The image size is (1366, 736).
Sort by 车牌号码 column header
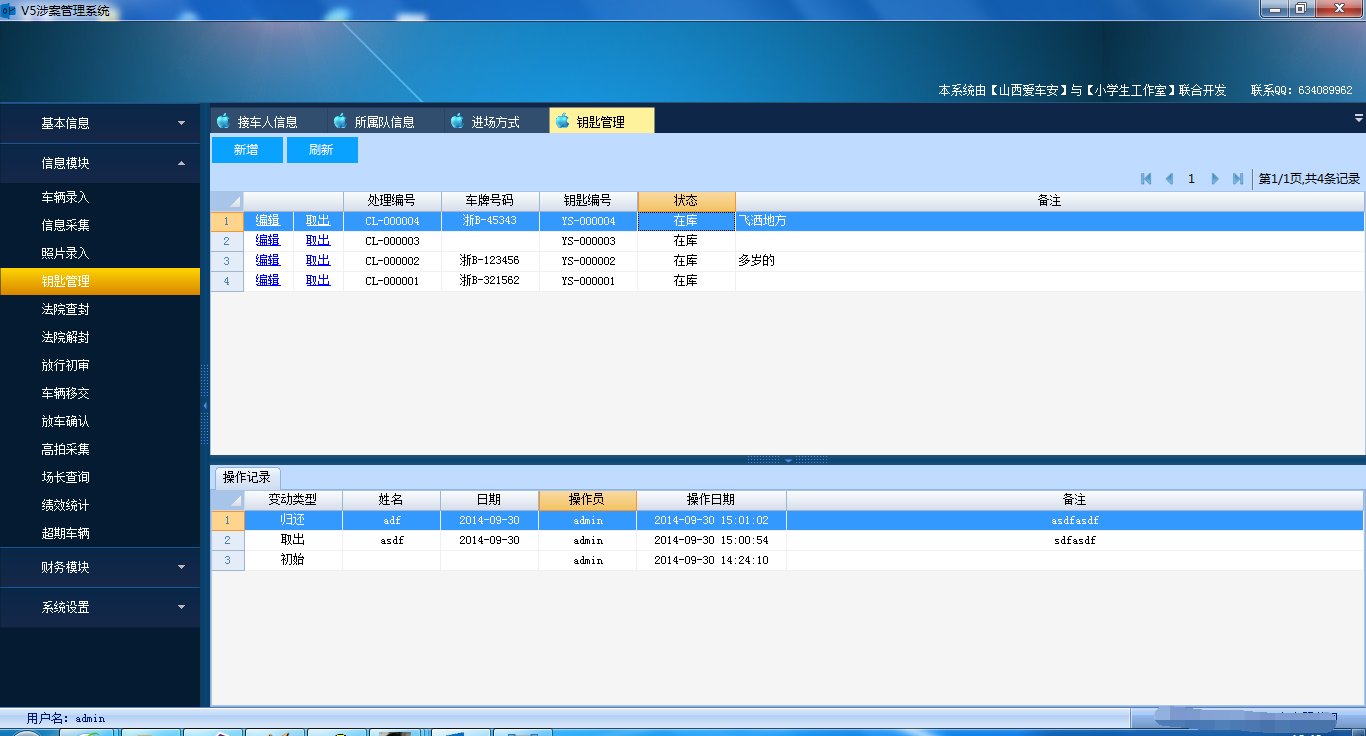click(490, 201)
